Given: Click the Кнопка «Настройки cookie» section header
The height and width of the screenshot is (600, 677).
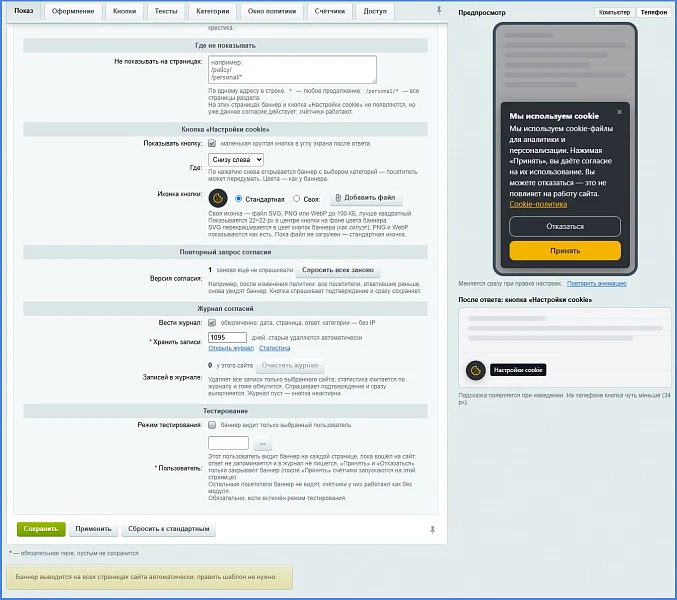Looking at the screenshot, I should tap(225, 129).
